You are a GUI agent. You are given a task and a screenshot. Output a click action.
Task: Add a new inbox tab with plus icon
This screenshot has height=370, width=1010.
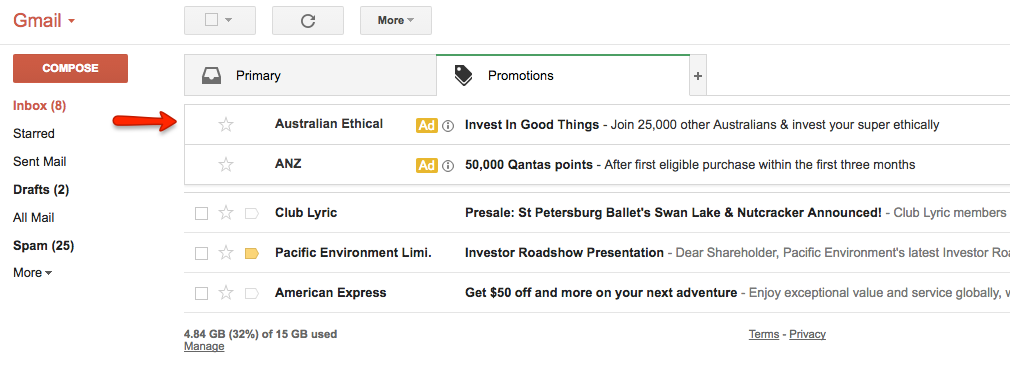(698, 75)
